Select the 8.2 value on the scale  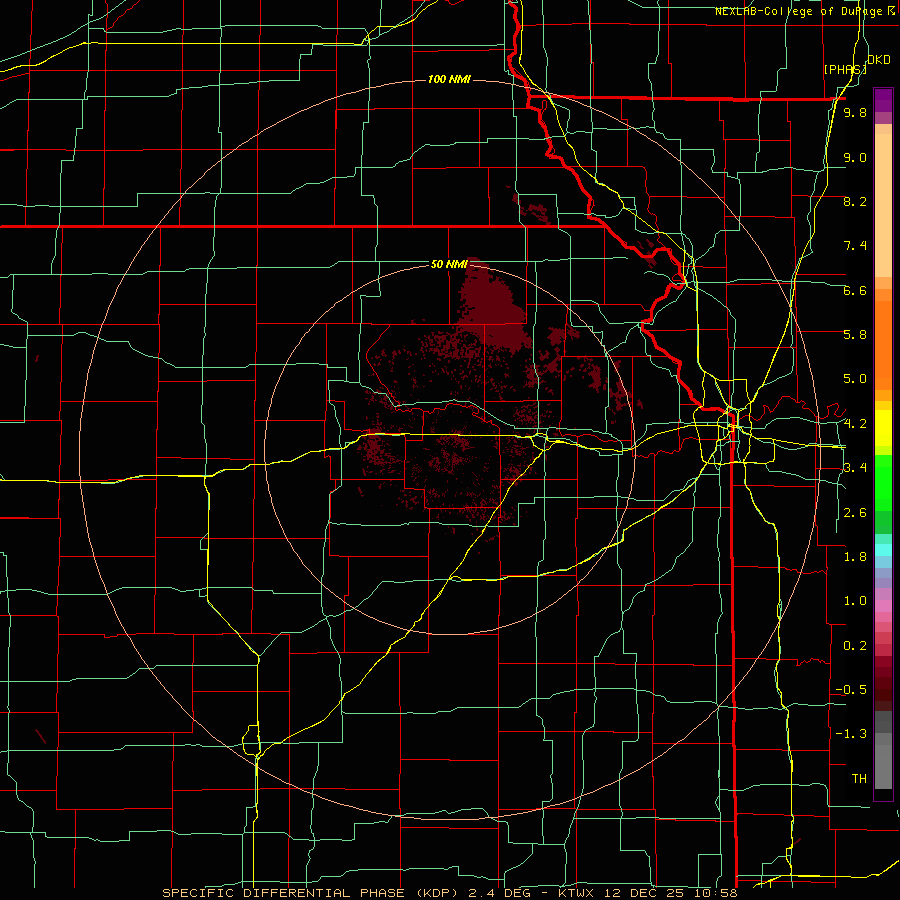pyautogui.click(x=855, y=201)
